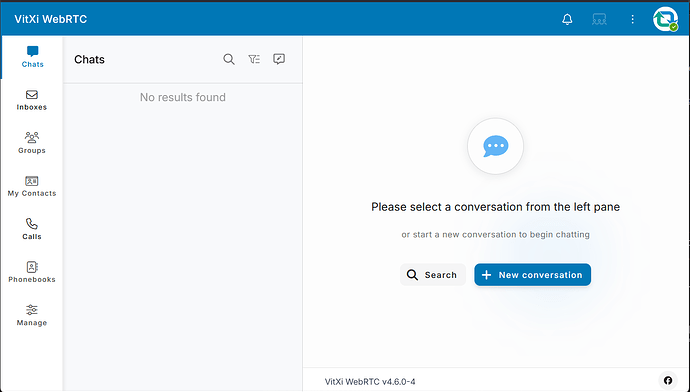The image size is (690, 392).
Task: Open the notifications bell icon
Action: pyautogui.click(x=567, y=19)
